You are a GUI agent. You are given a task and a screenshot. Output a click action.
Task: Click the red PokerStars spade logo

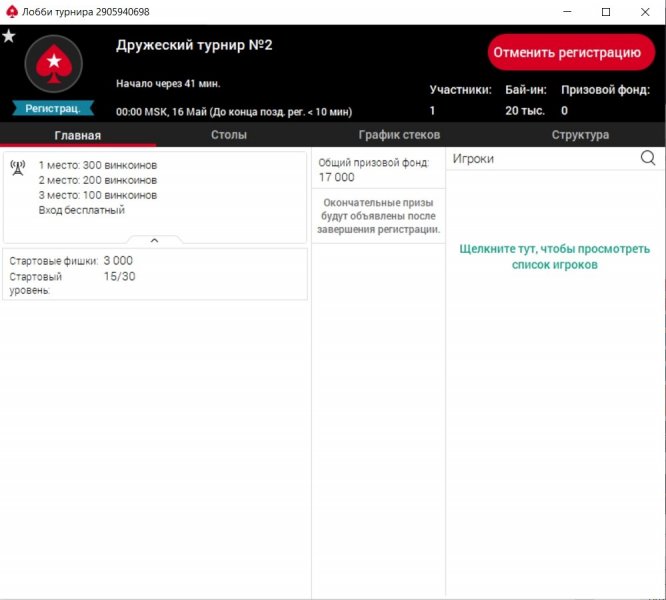point(52,66)
